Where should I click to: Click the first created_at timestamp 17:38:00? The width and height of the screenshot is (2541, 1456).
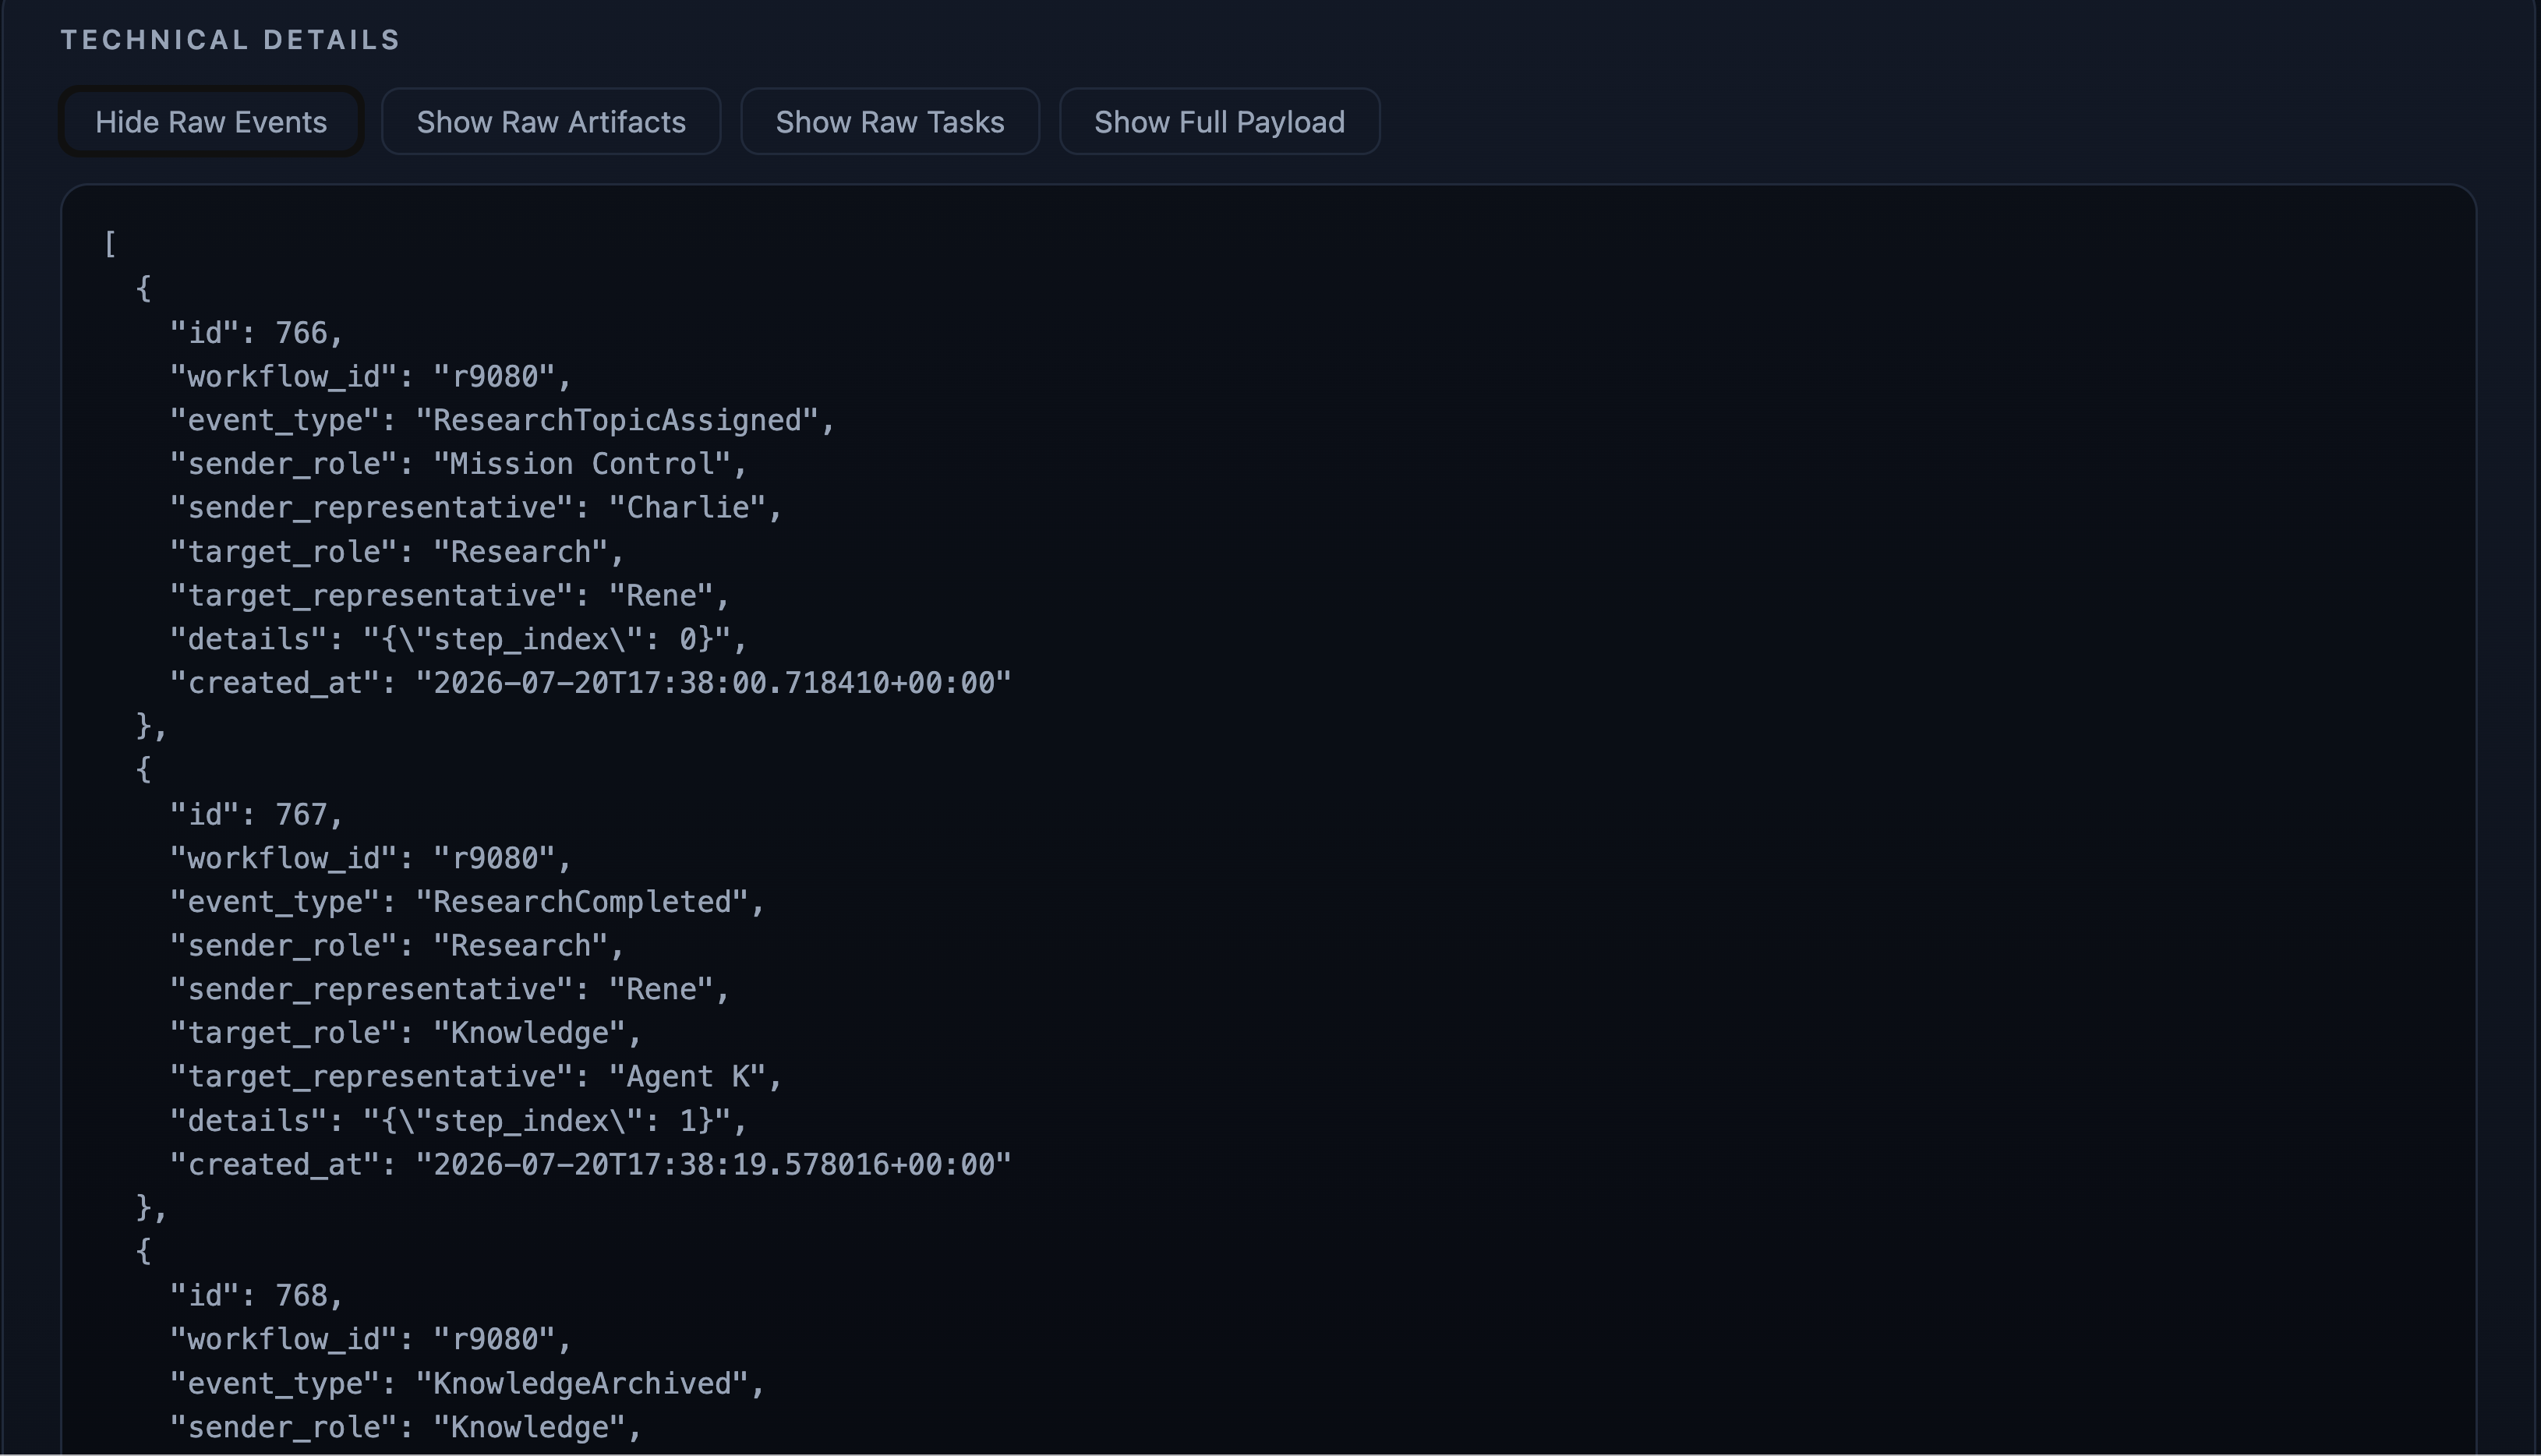pyautogui.click(x=713, y=683)
